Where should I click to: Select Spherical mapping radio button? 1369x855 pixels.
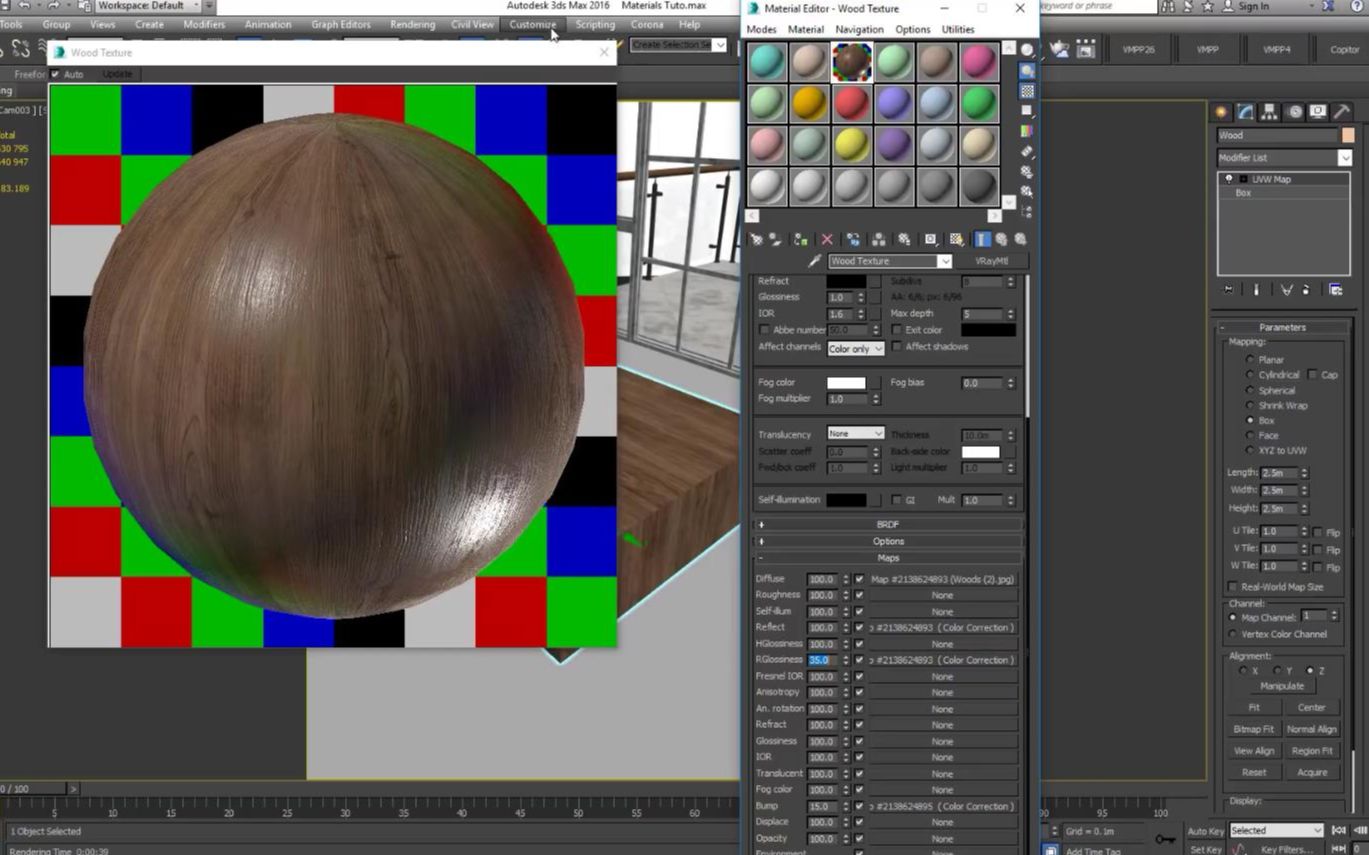click(x=1250, y=391)
